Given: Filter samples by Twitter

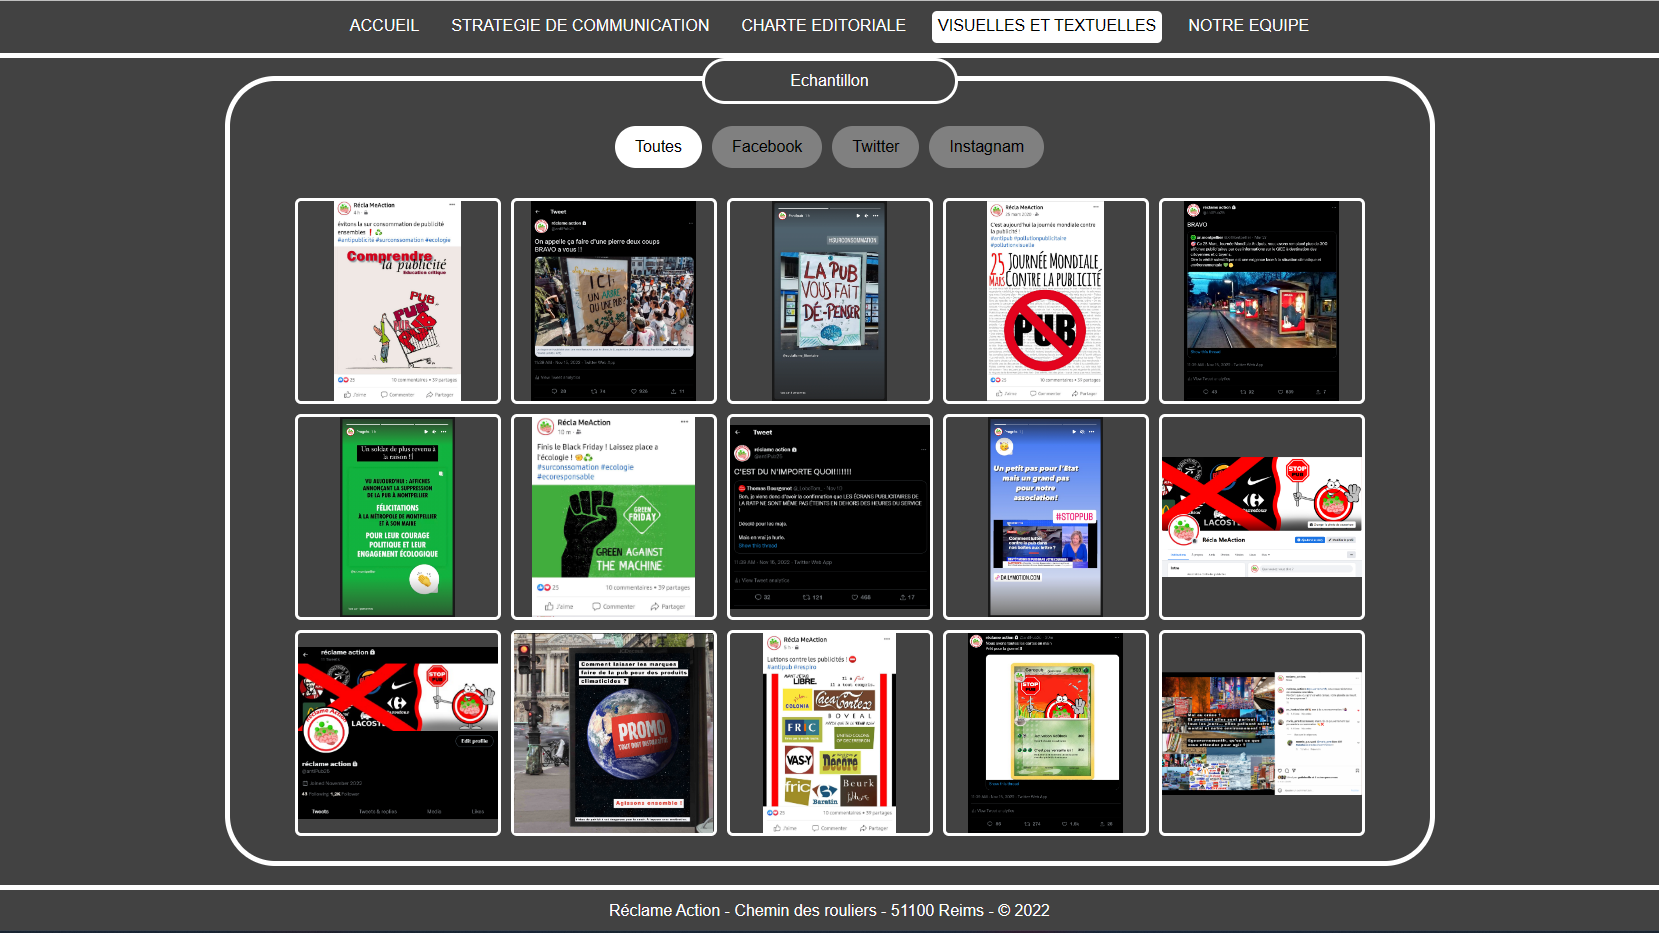Looking at the screenshot, I should [875, 147].
